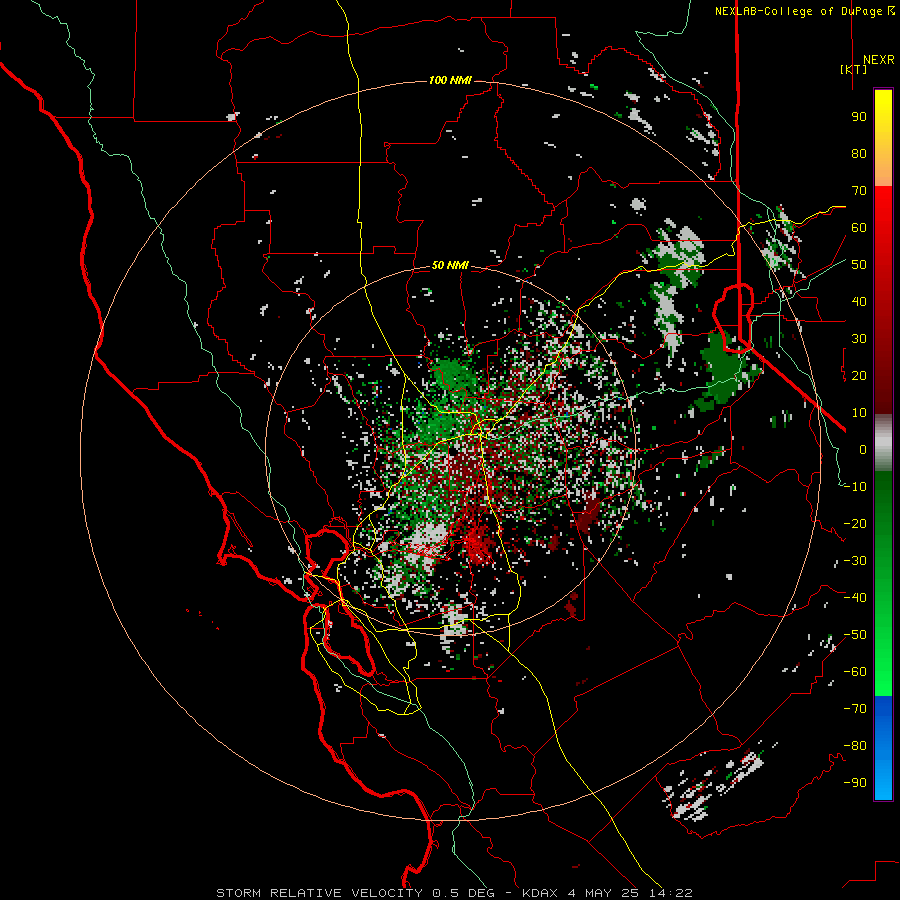Viewport: 900px width, 900px height.
Task: Click the -40 value on velocity scale
Action: 855,598
